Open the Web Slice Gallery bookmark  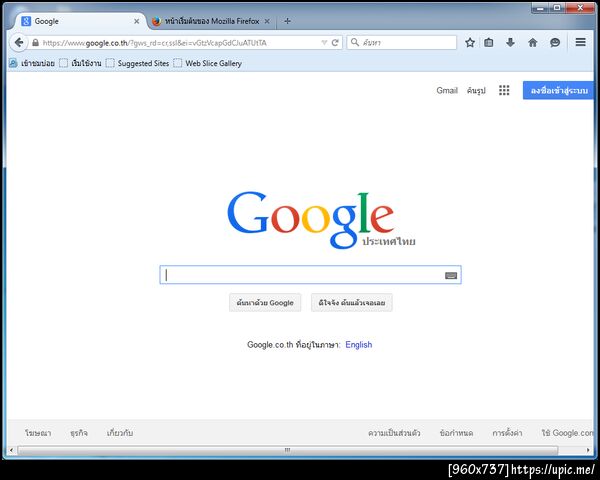click(208, 63)
